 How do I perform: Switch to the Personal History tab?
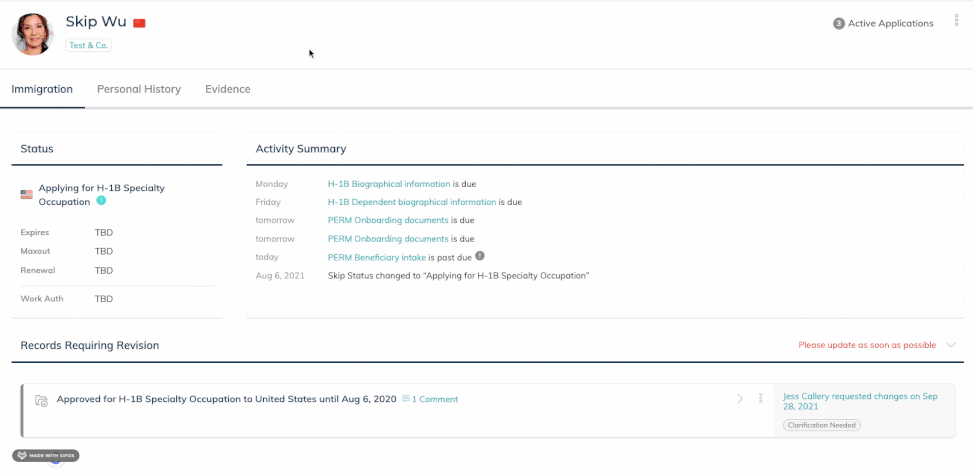(139, 89)
